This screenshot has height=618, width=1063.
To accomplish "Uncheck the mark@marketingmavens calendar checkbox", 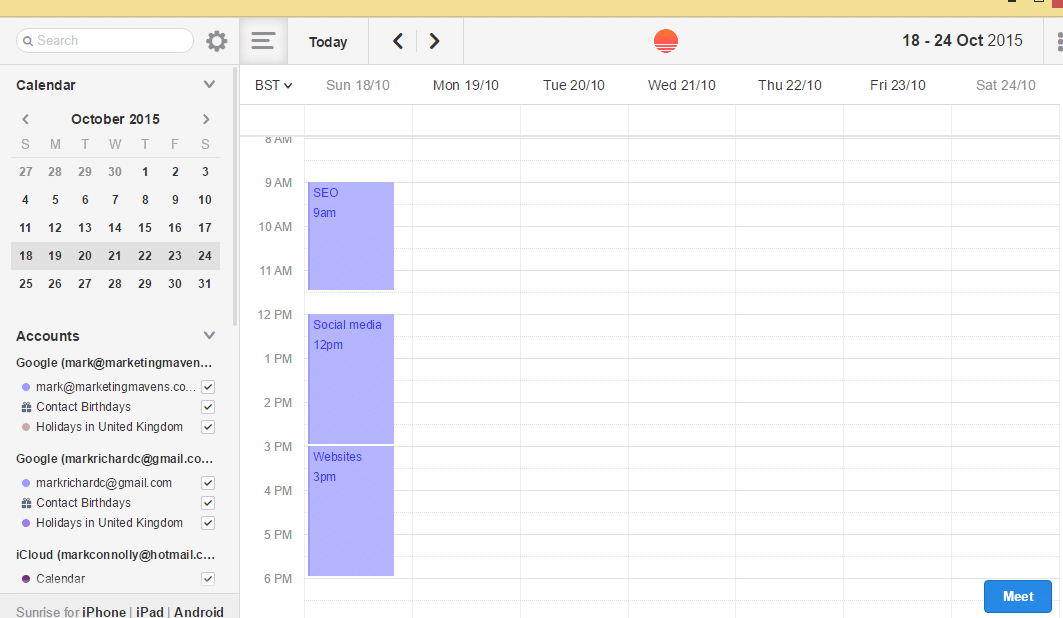I will click(x=208, y=387).
